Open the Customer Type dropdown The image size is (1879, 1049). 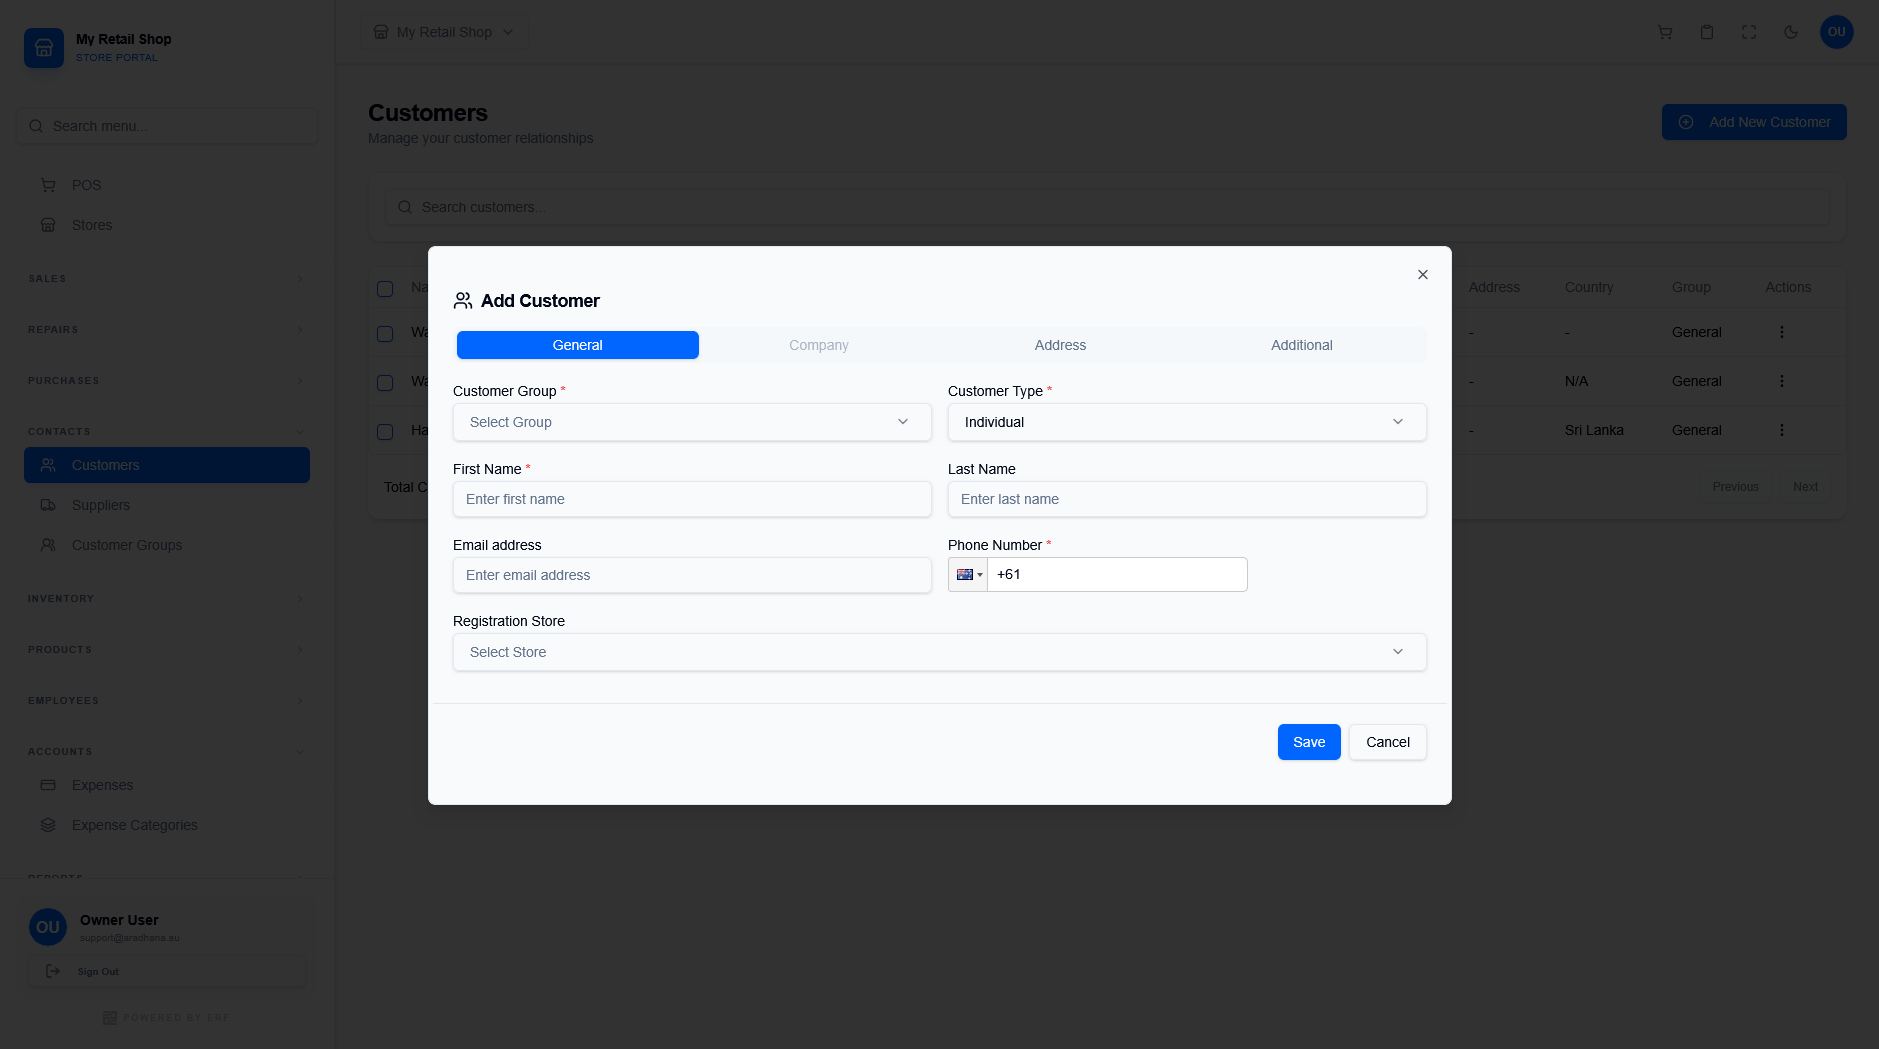tap(1186, 422)
